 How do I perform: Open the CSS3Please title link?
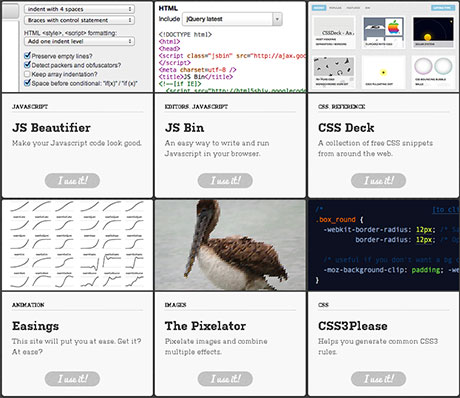click(353, 326)
